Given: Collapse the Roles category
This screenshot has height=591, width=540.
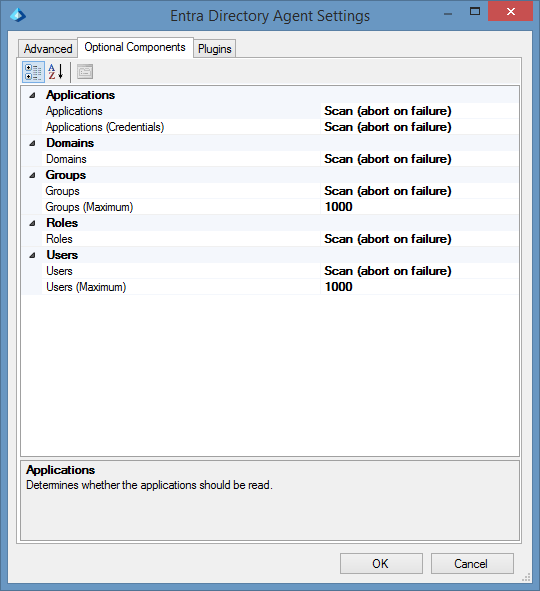Looking at the screenshot, I should [32, 223].
